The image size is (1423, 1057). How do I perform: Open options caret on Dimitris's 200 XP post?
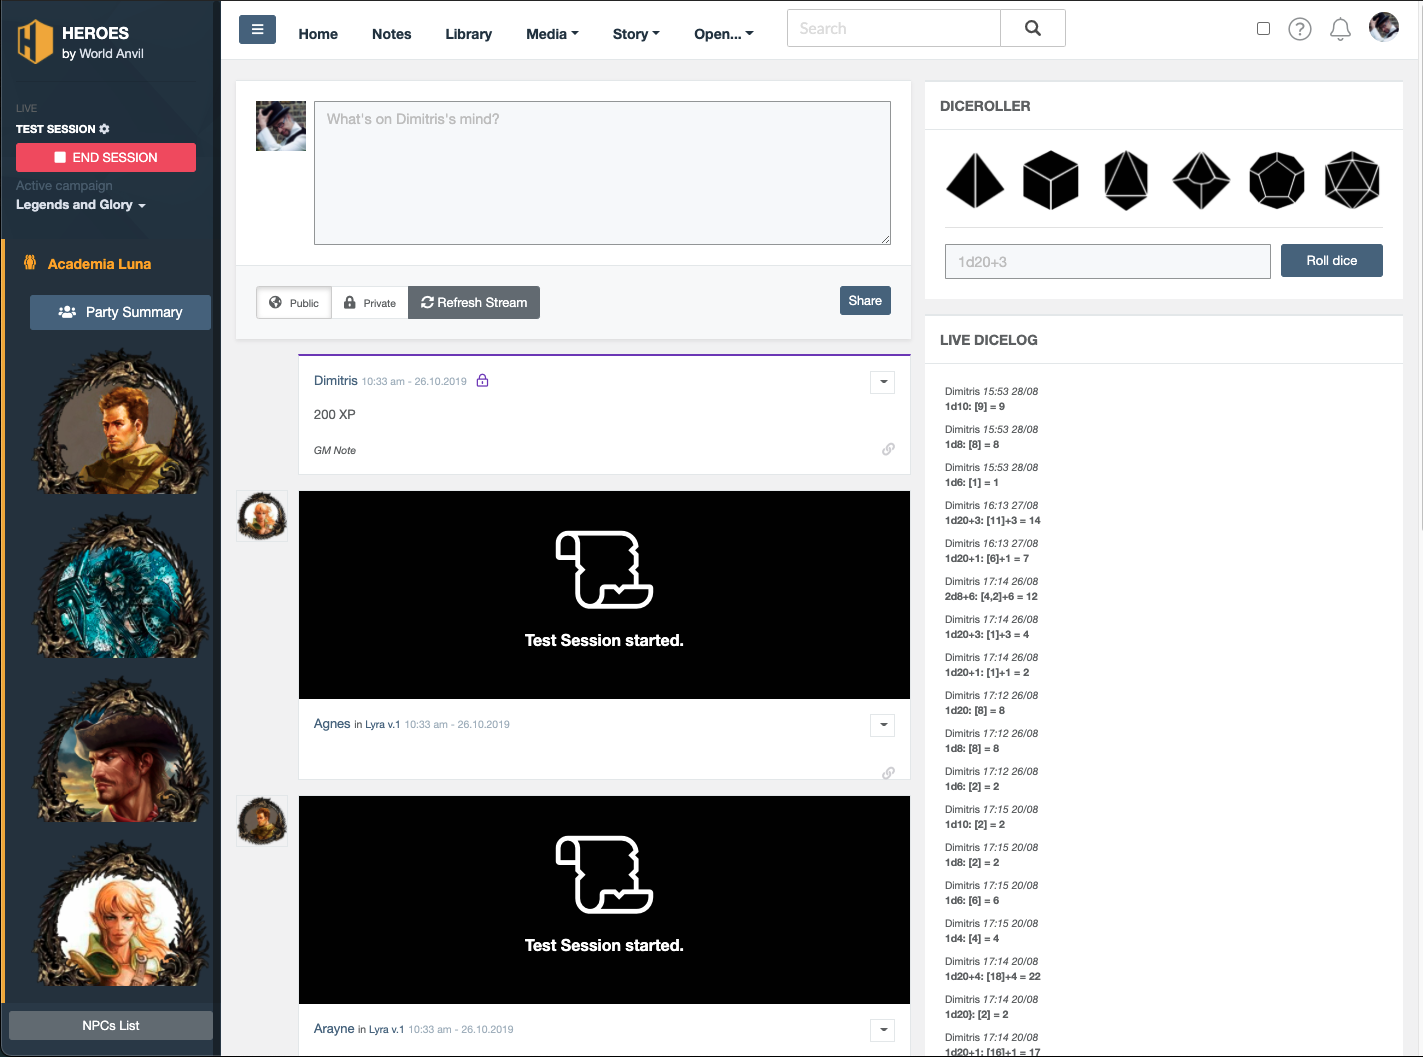point(882,382)
